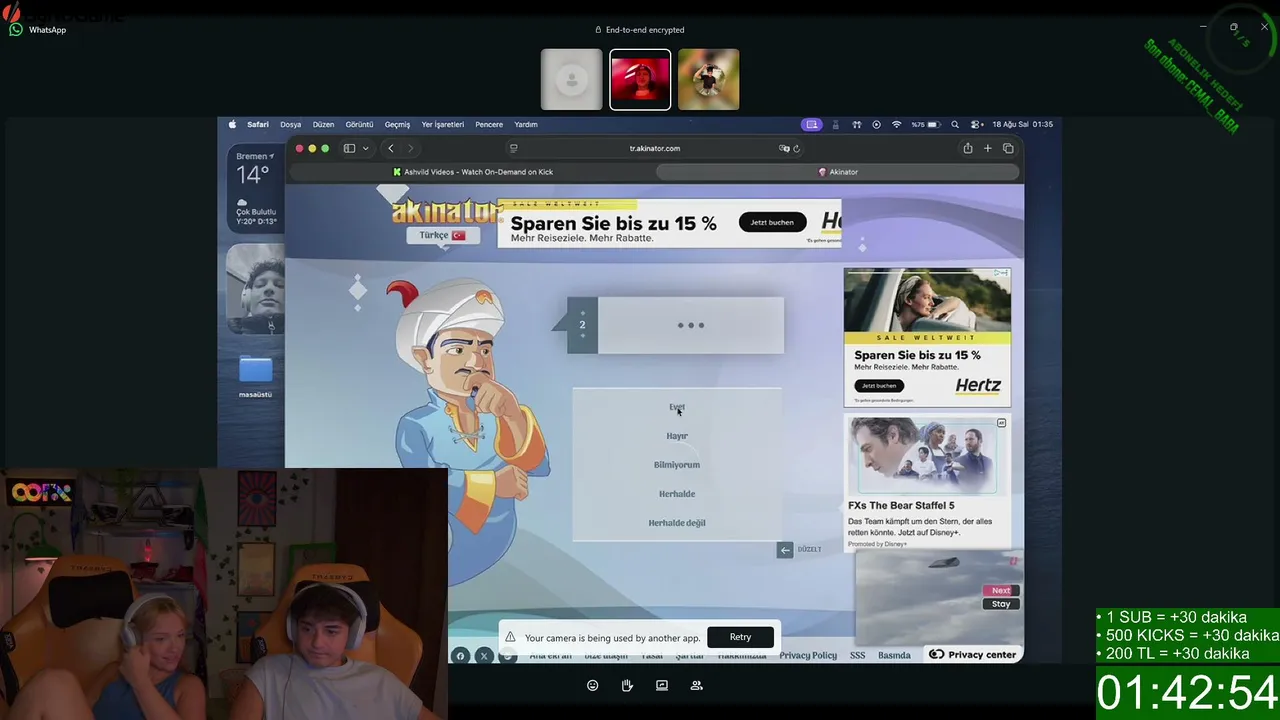This screenshot has height=720, width=1280.
Task: Open the Yardım menu
Action: pyautogui.click(x=526, y=125)
